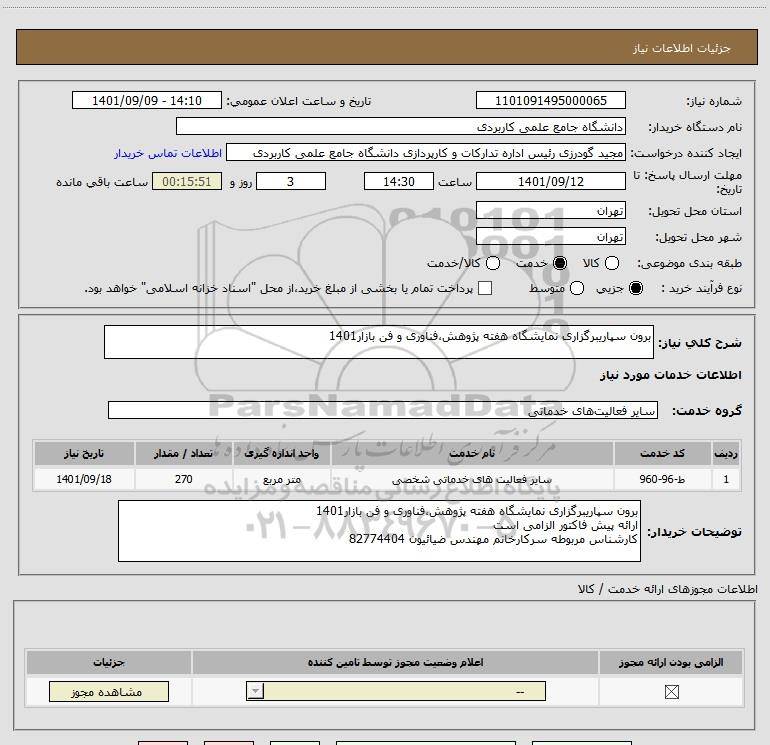Click the countdown timer 00:15:51
The width and height of the screenshot is (770, 745).
pyautogui.click(x=187, y=181)
